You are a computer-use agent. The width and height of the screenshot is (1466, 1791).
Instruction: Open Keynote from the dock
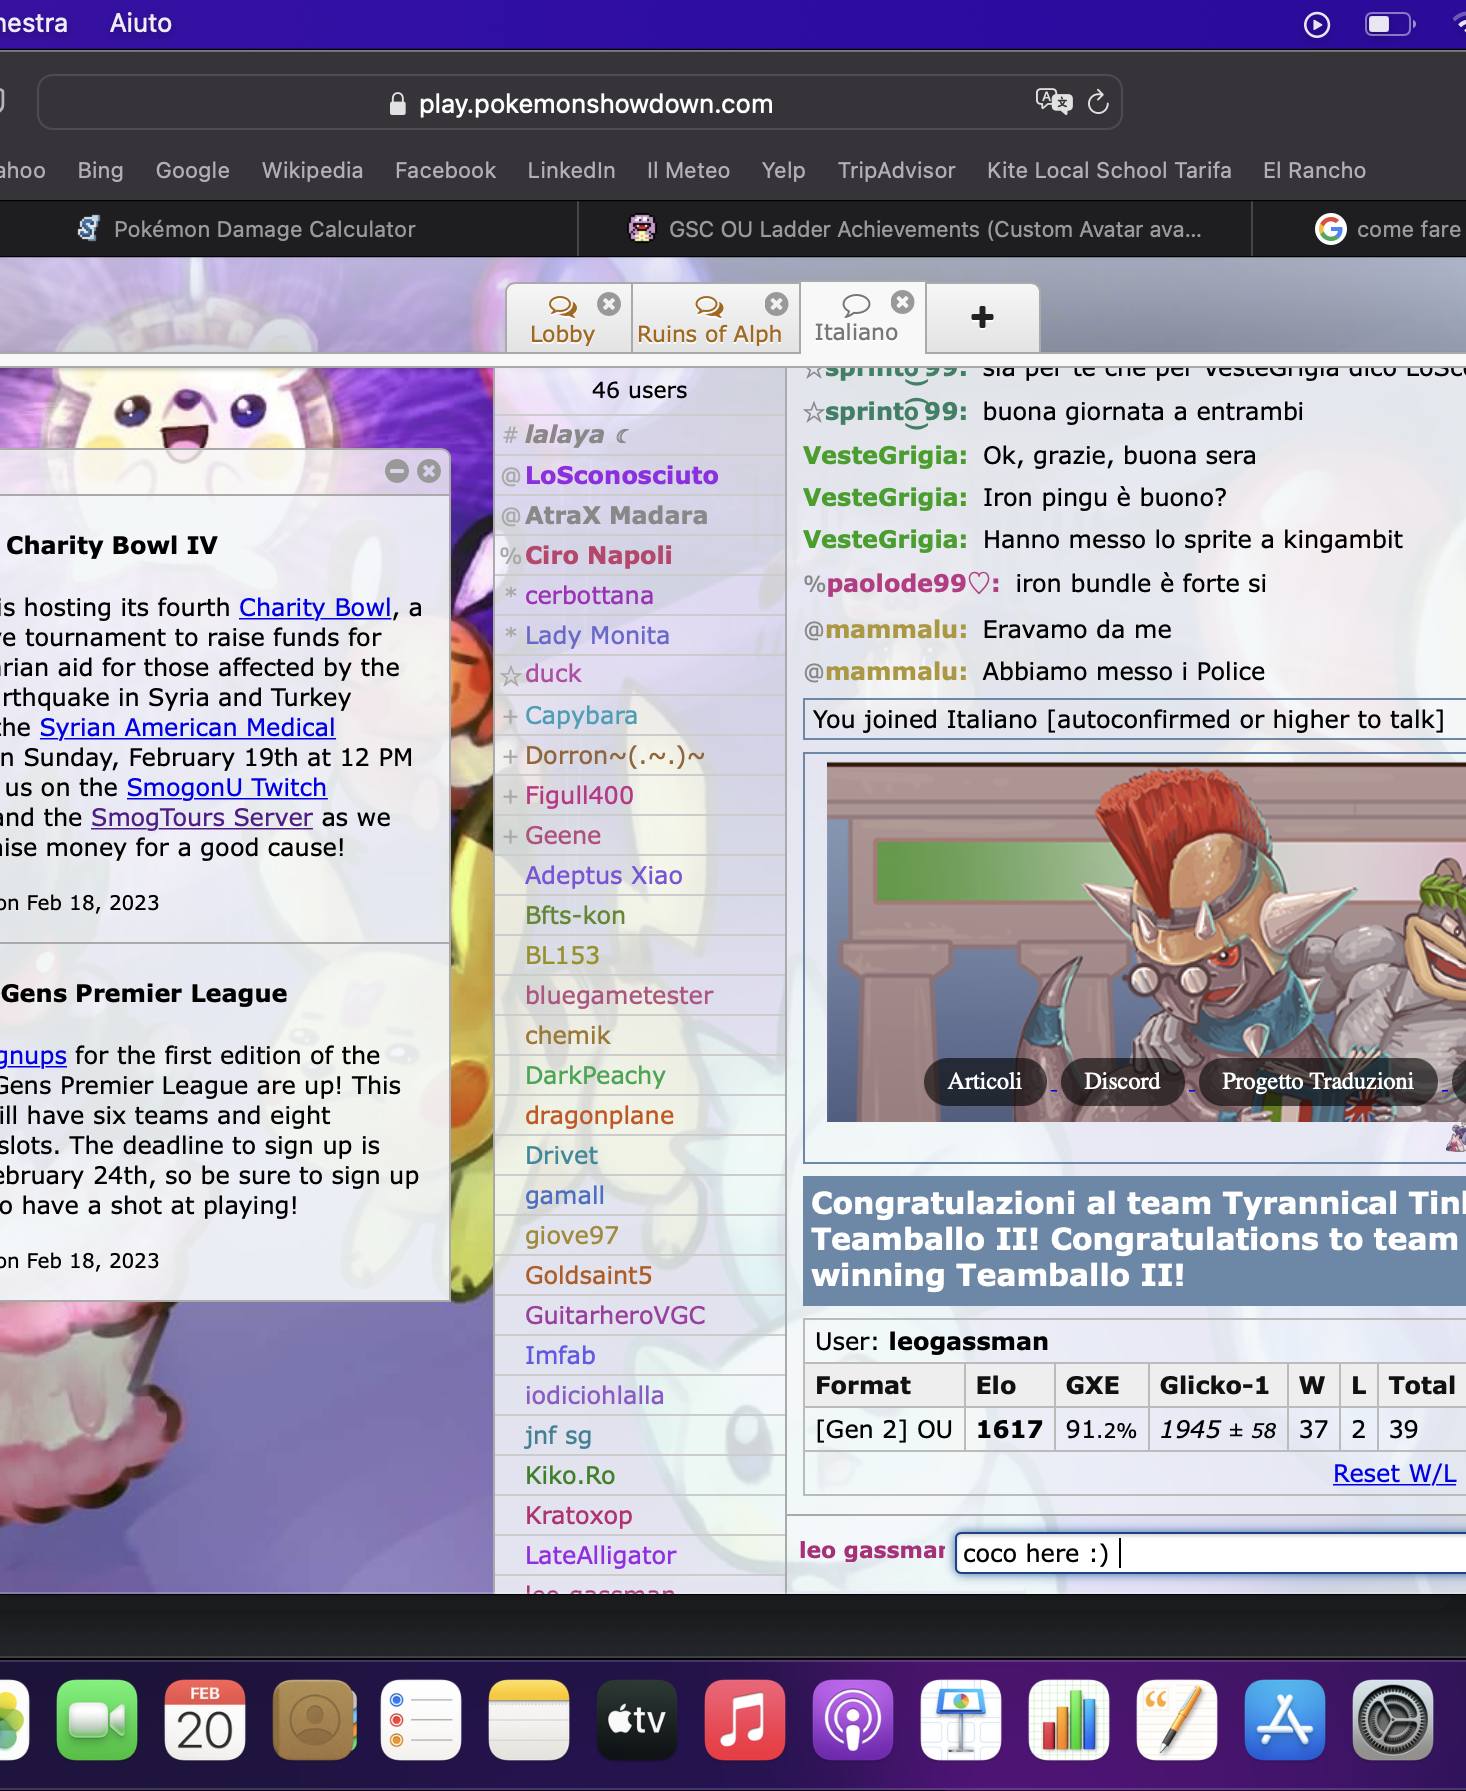point(961,1719)
